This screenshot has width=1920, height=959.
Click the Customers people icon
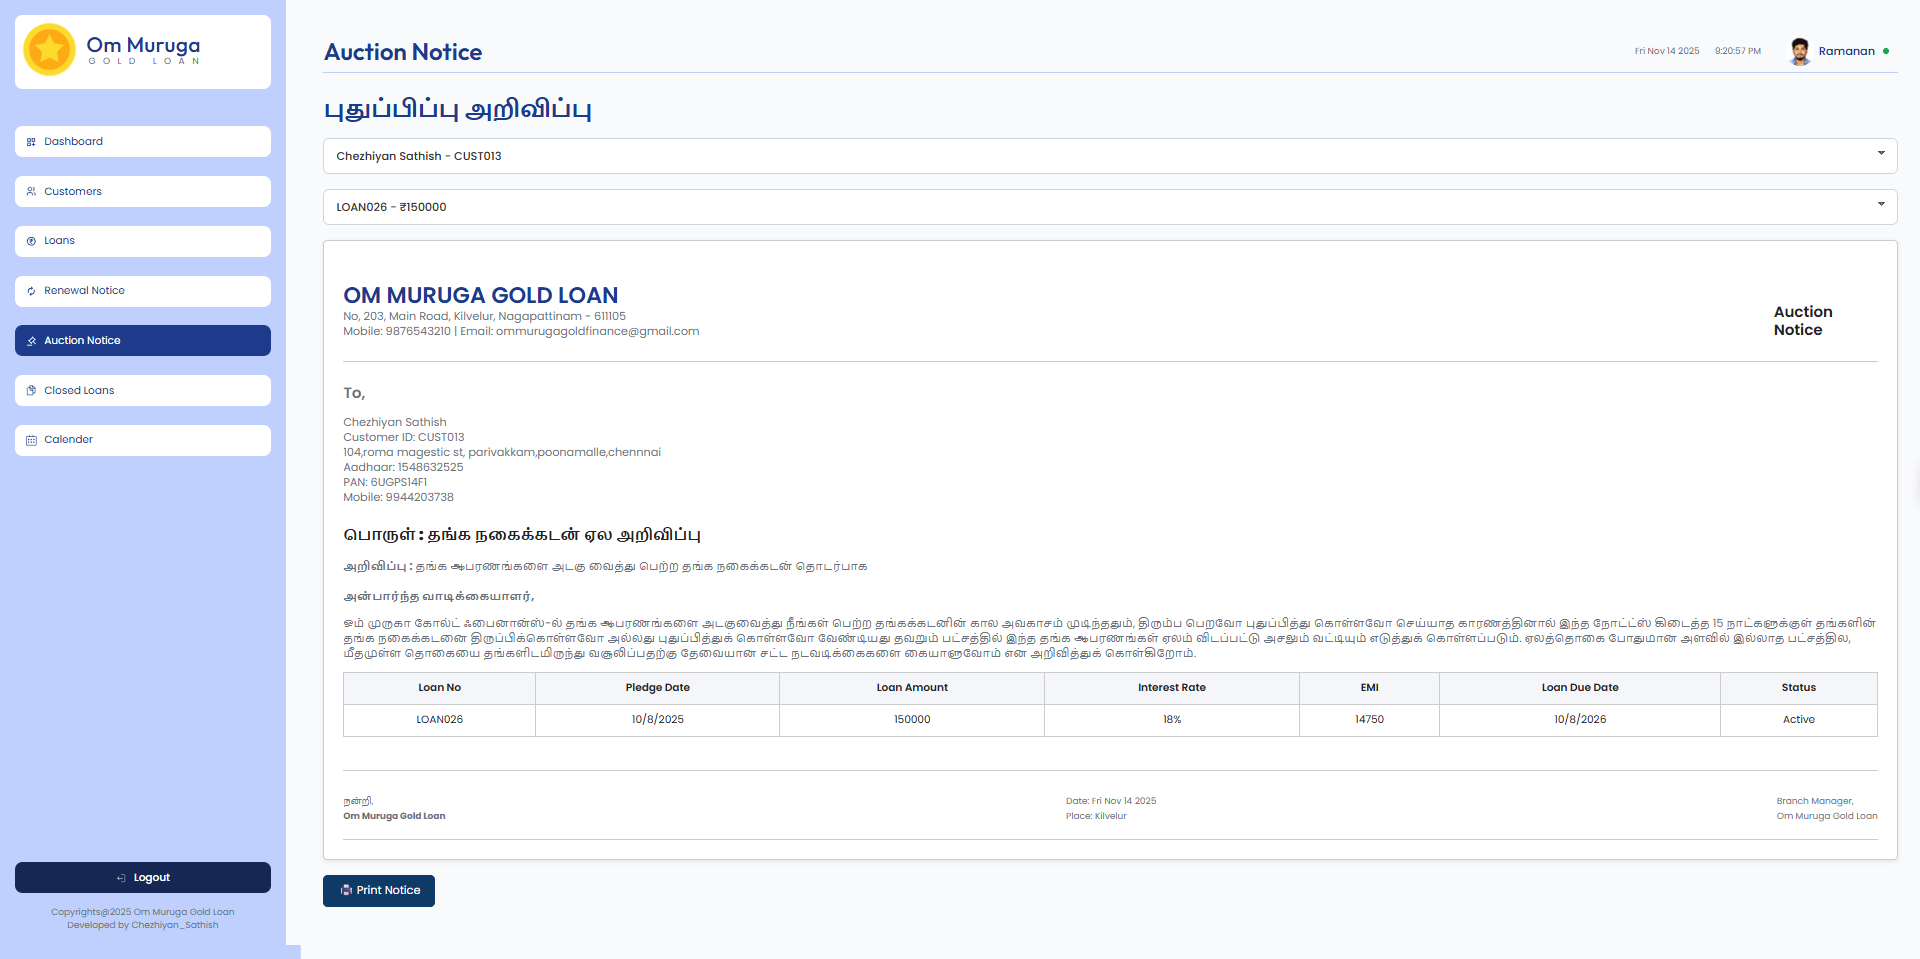31,192
